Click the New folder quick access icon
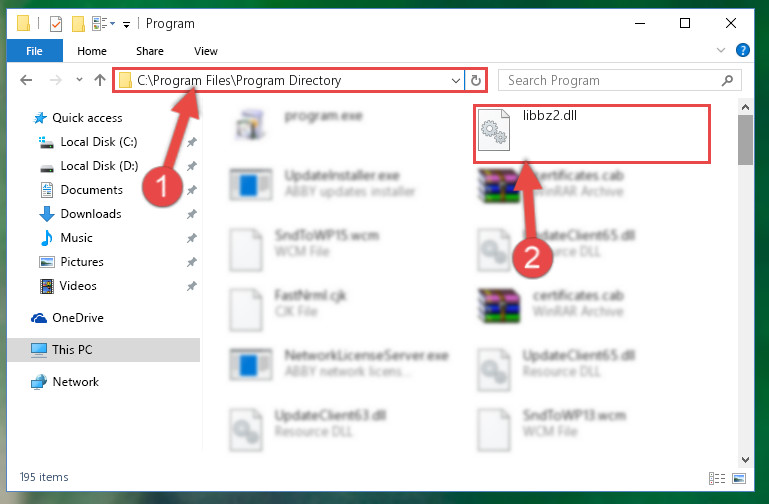Viewport: 769px width, 504px height. click(x=78, y=23)
